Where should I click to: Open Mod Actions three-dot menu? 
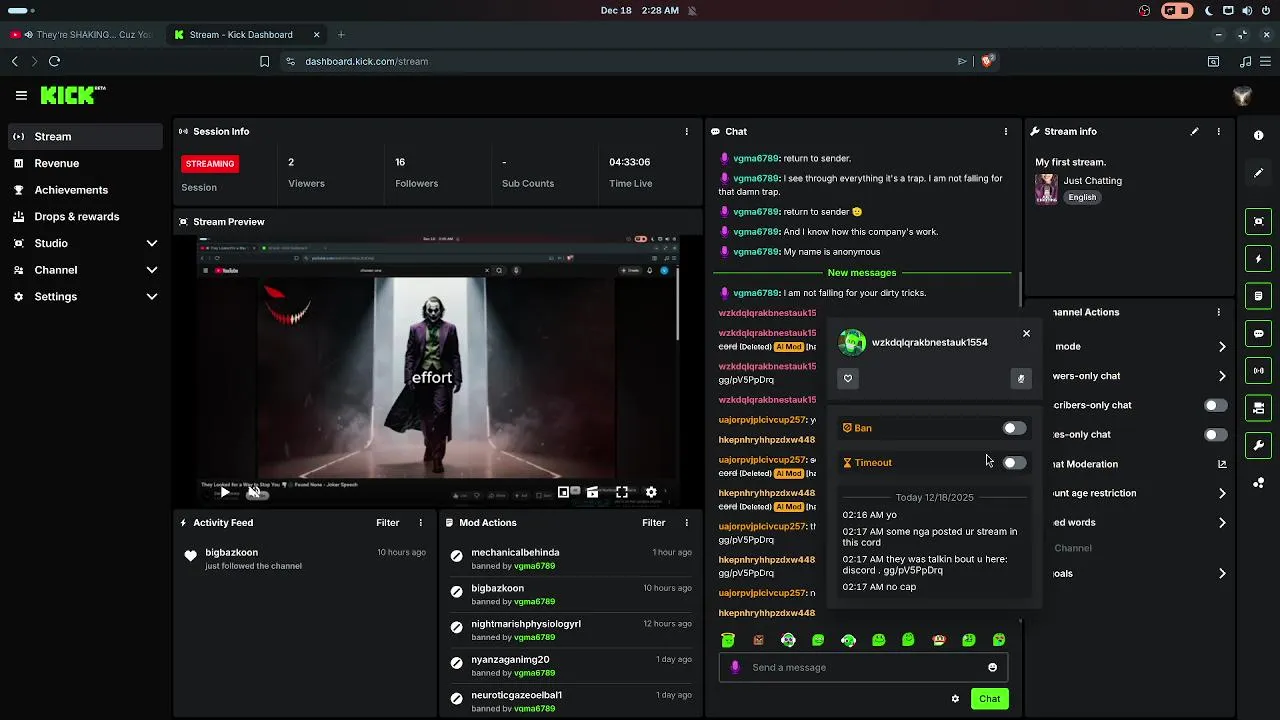(x=686, y=522)
